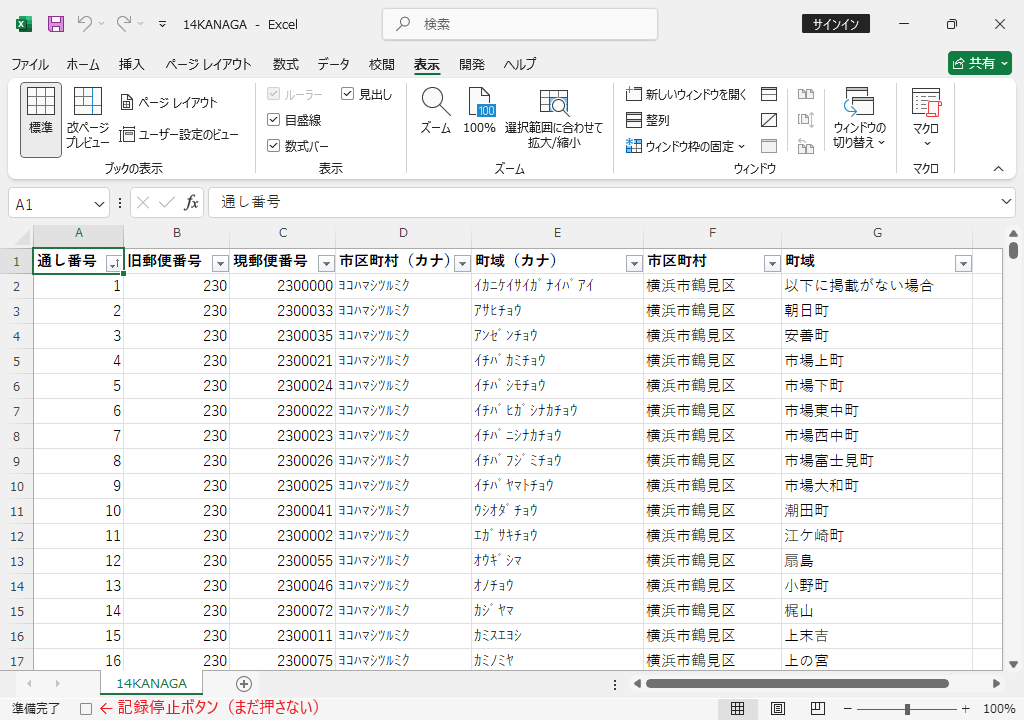Open filter dropdown for 町域(カナ)
This screenshot has height=720, width=1024.
(x=634, y=263)
